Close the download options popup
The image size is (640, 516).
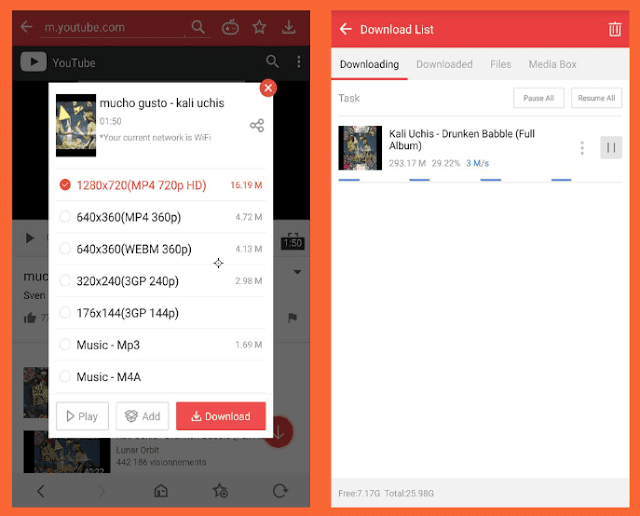(268, 88)
